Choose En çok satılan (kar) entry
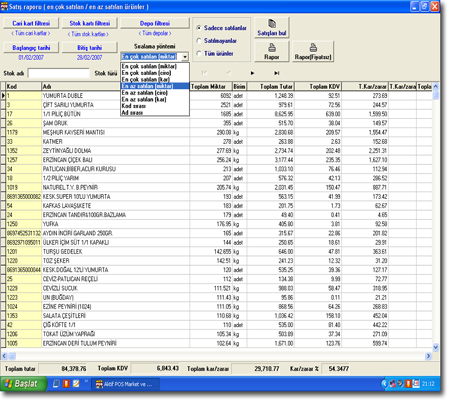This screenshot has height=400, width=450. tap(155, 79)
